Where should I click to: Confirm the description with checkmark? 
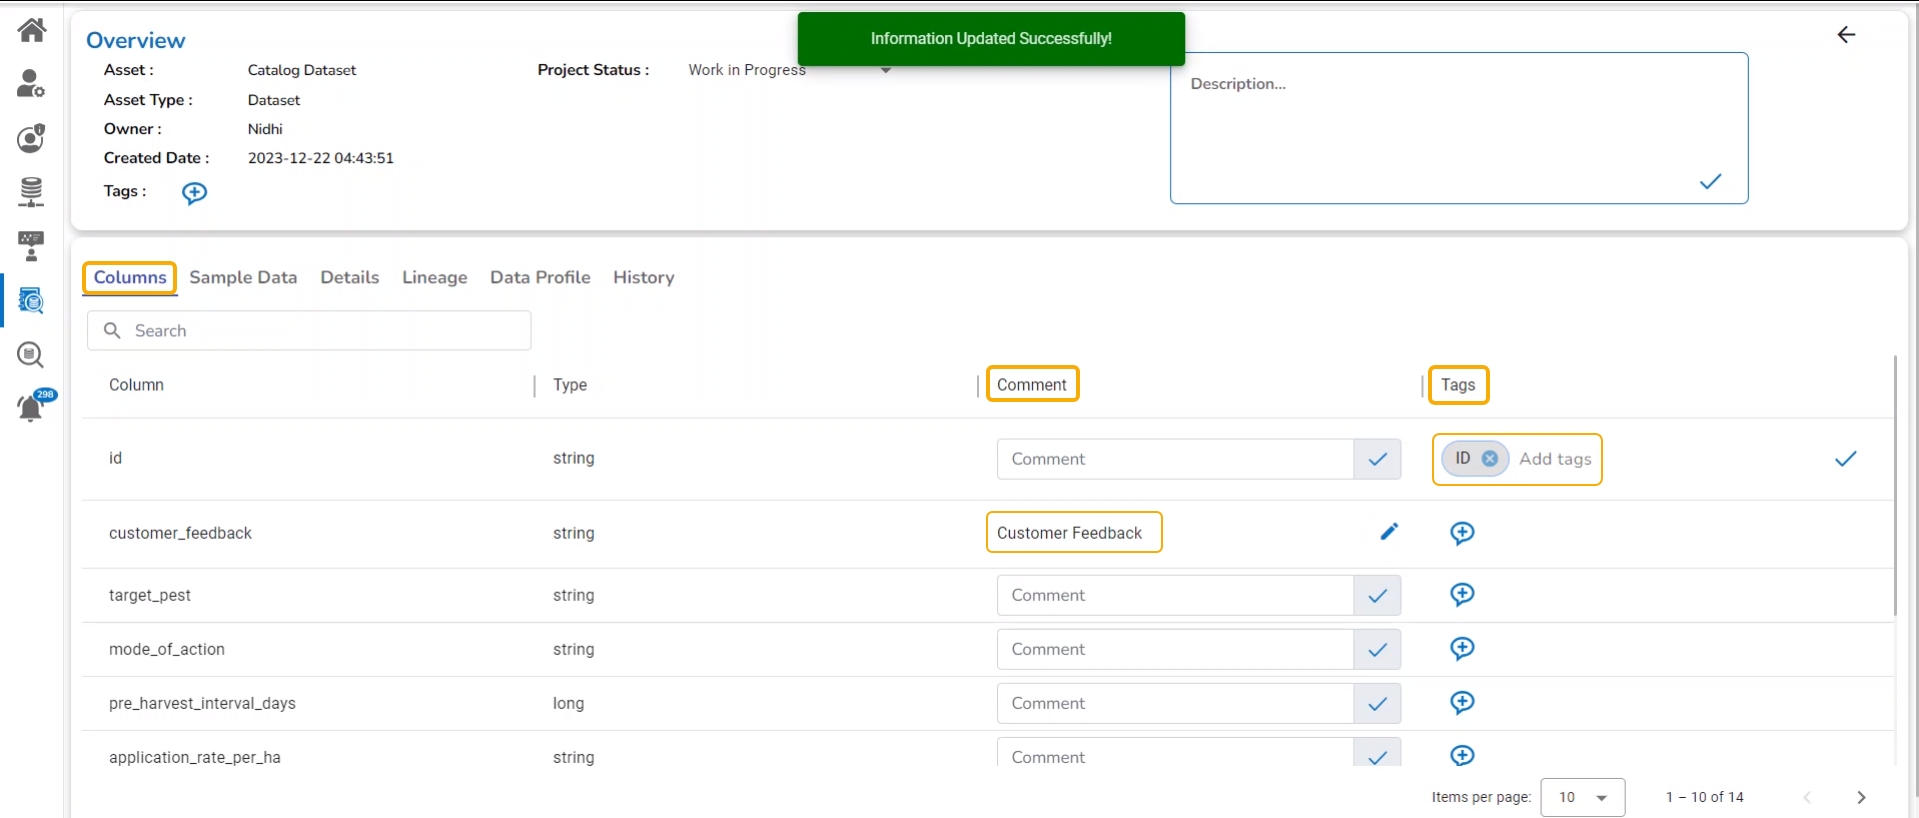(1710, 181)
